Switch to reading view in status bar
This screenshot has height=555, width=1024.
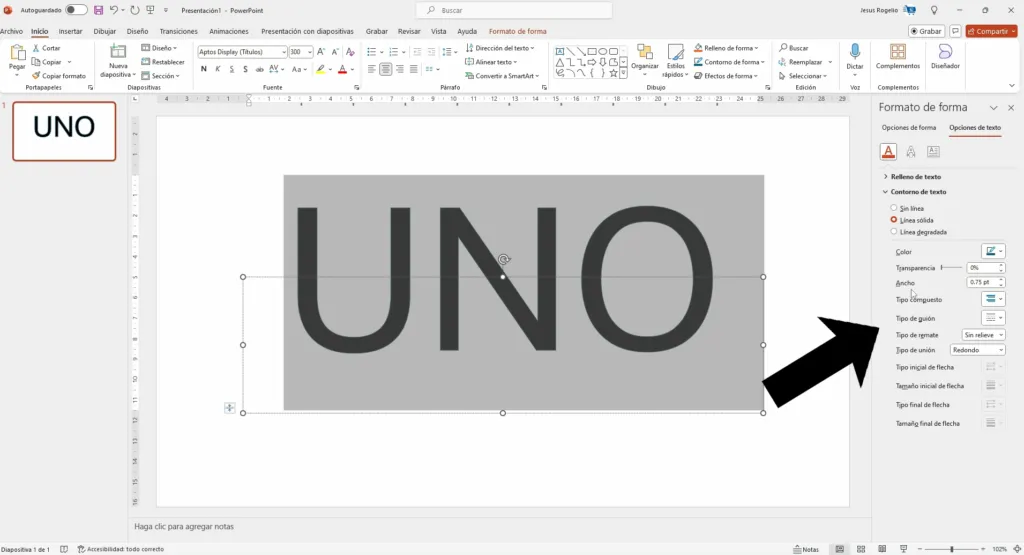882,549
